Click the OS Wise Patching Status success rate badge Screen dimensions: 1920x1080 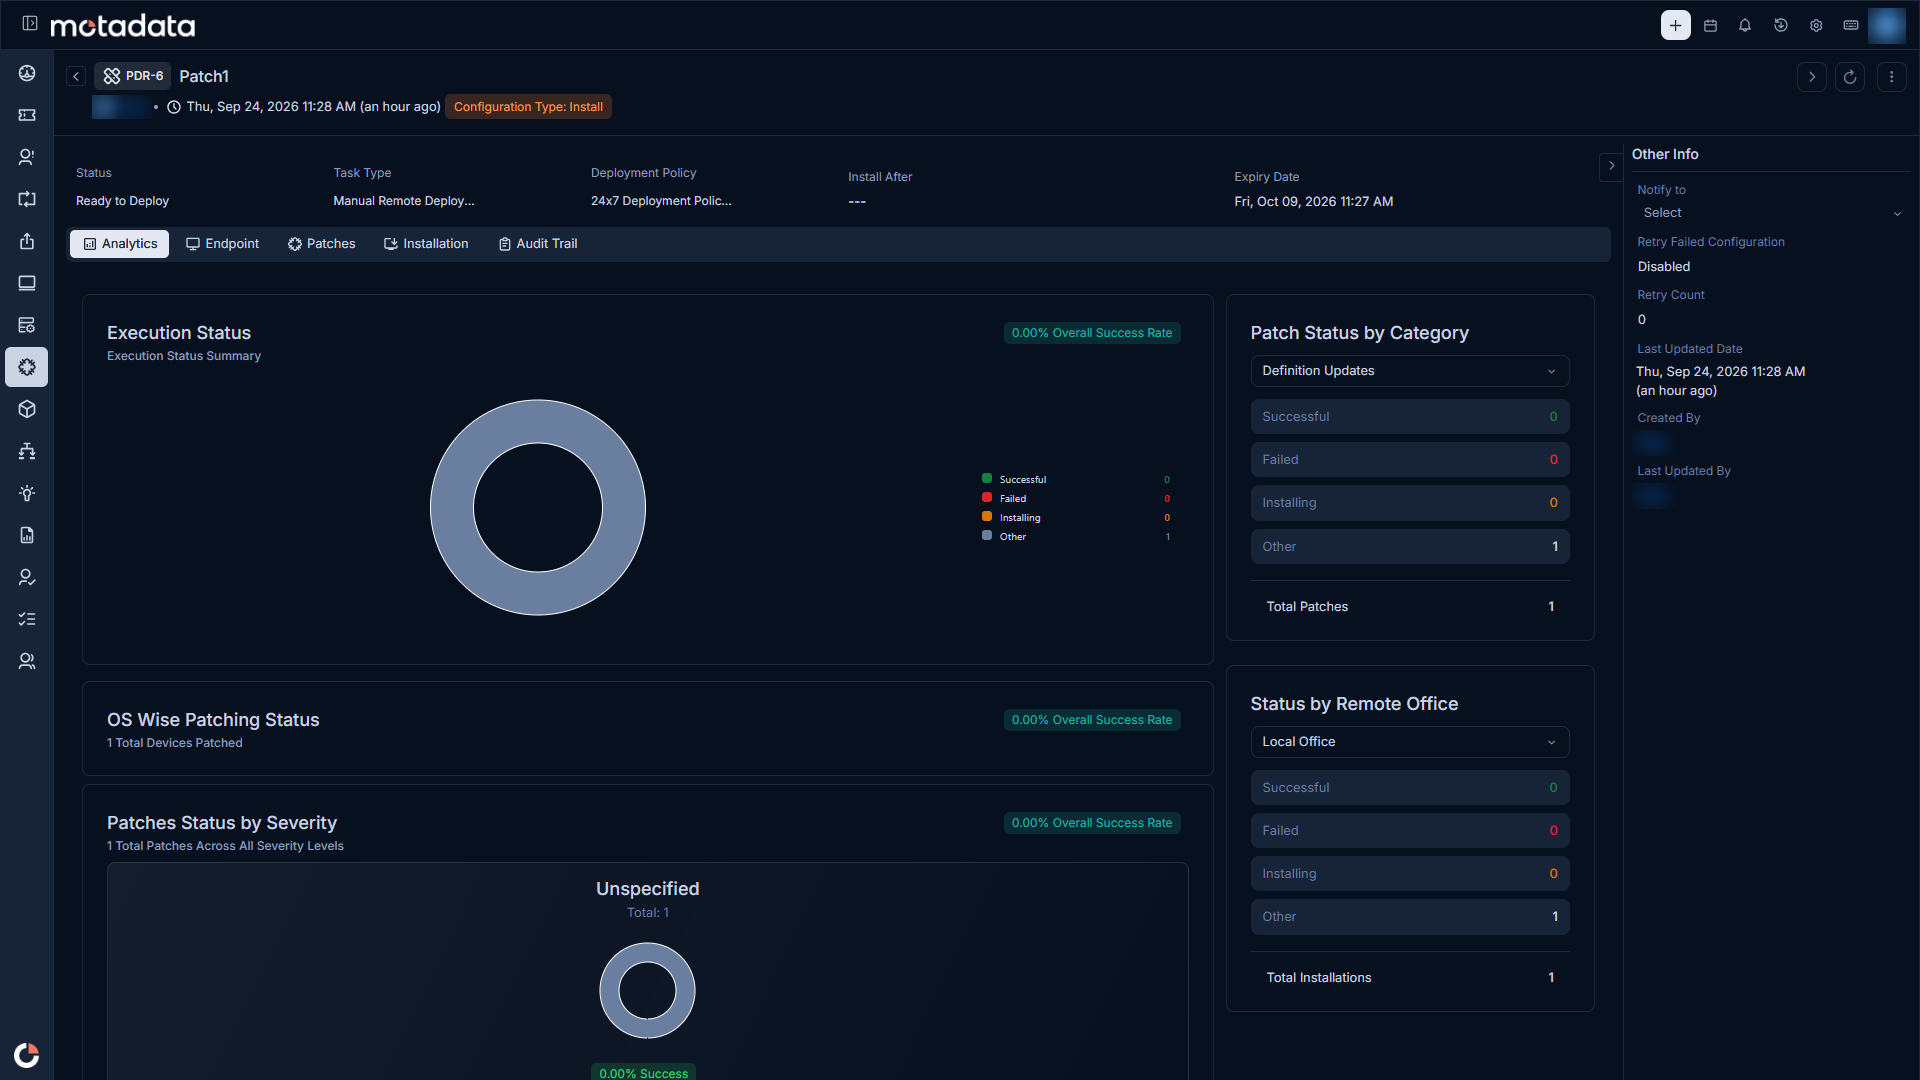point(1092,720)
